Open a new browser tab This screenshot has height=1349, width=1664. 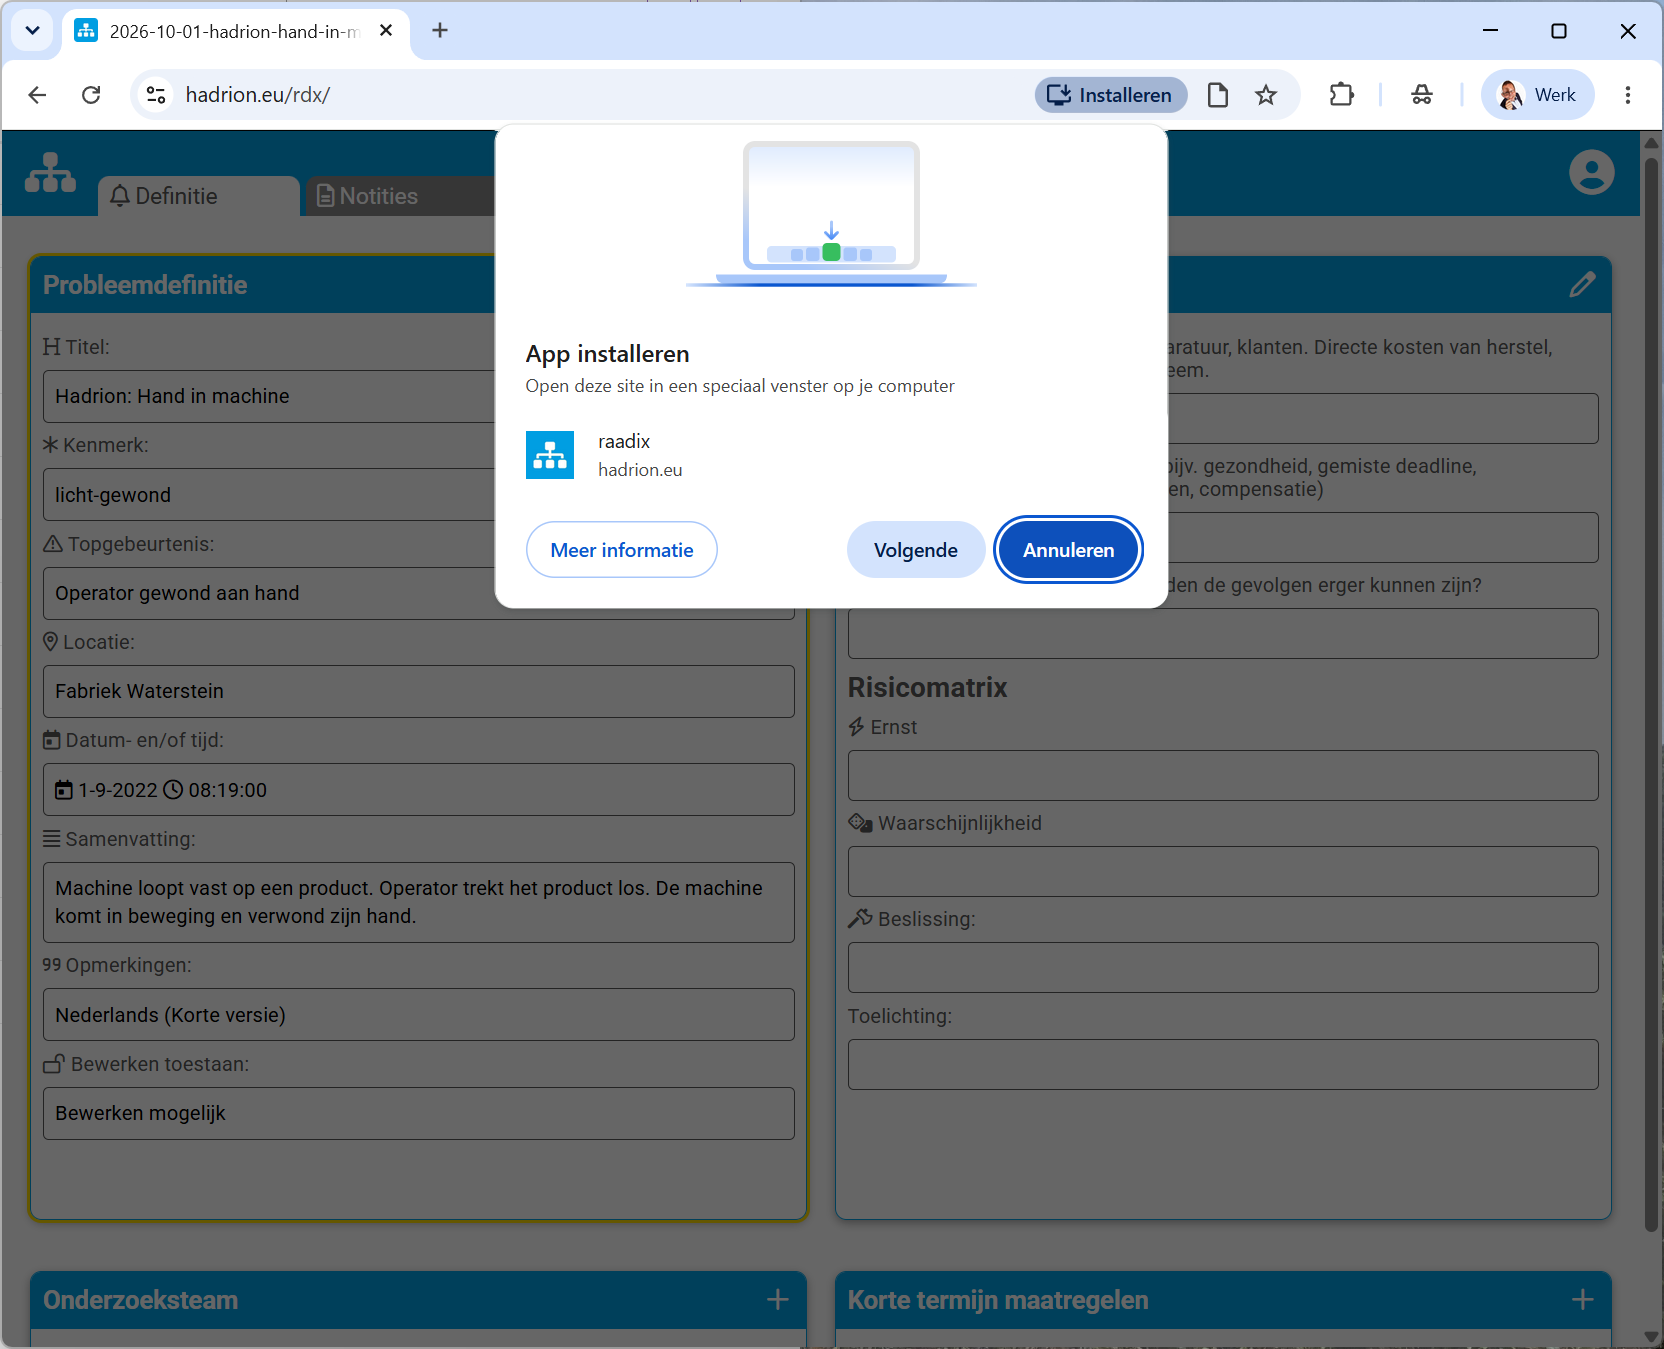click(439, 31)
